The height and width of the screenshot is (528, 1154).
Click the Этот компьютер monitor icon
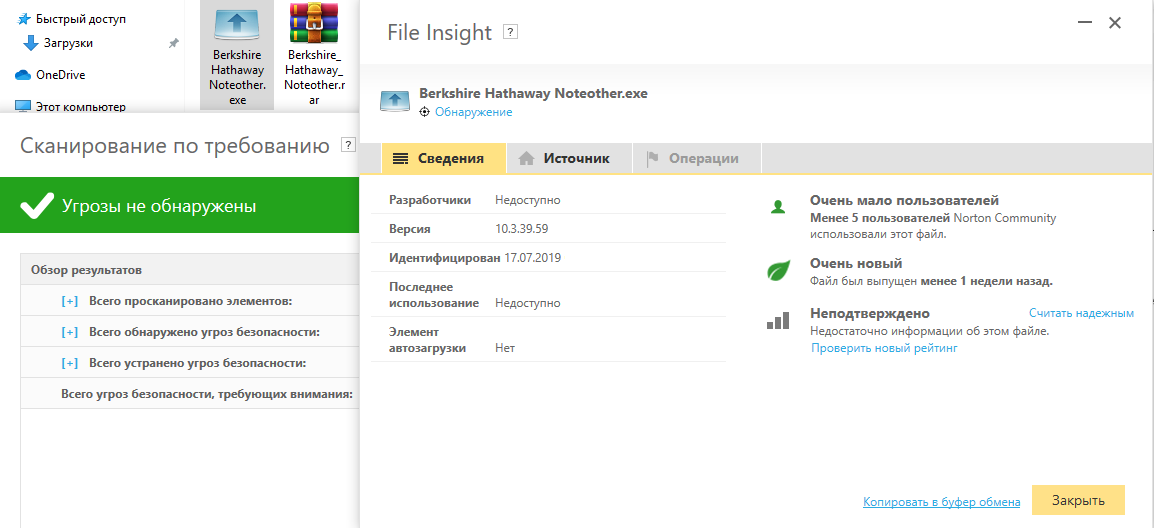(23, 107)
